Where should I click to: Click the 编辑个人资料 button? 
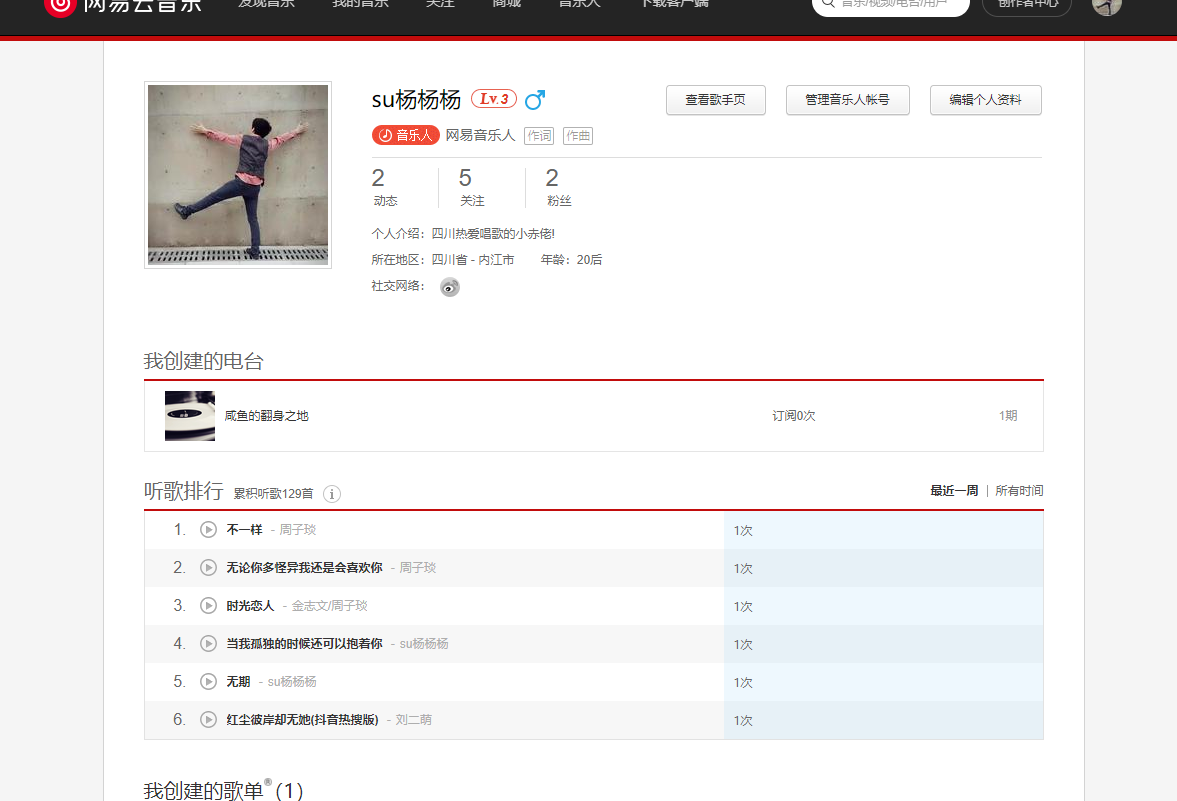click(985, 100)
